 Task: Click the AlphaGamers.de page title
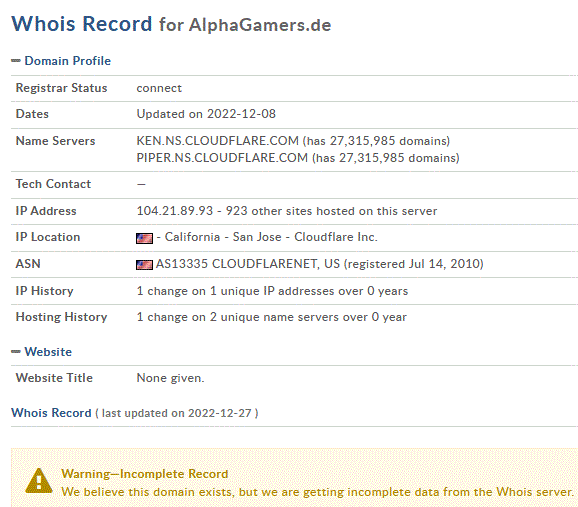[260, 25]
